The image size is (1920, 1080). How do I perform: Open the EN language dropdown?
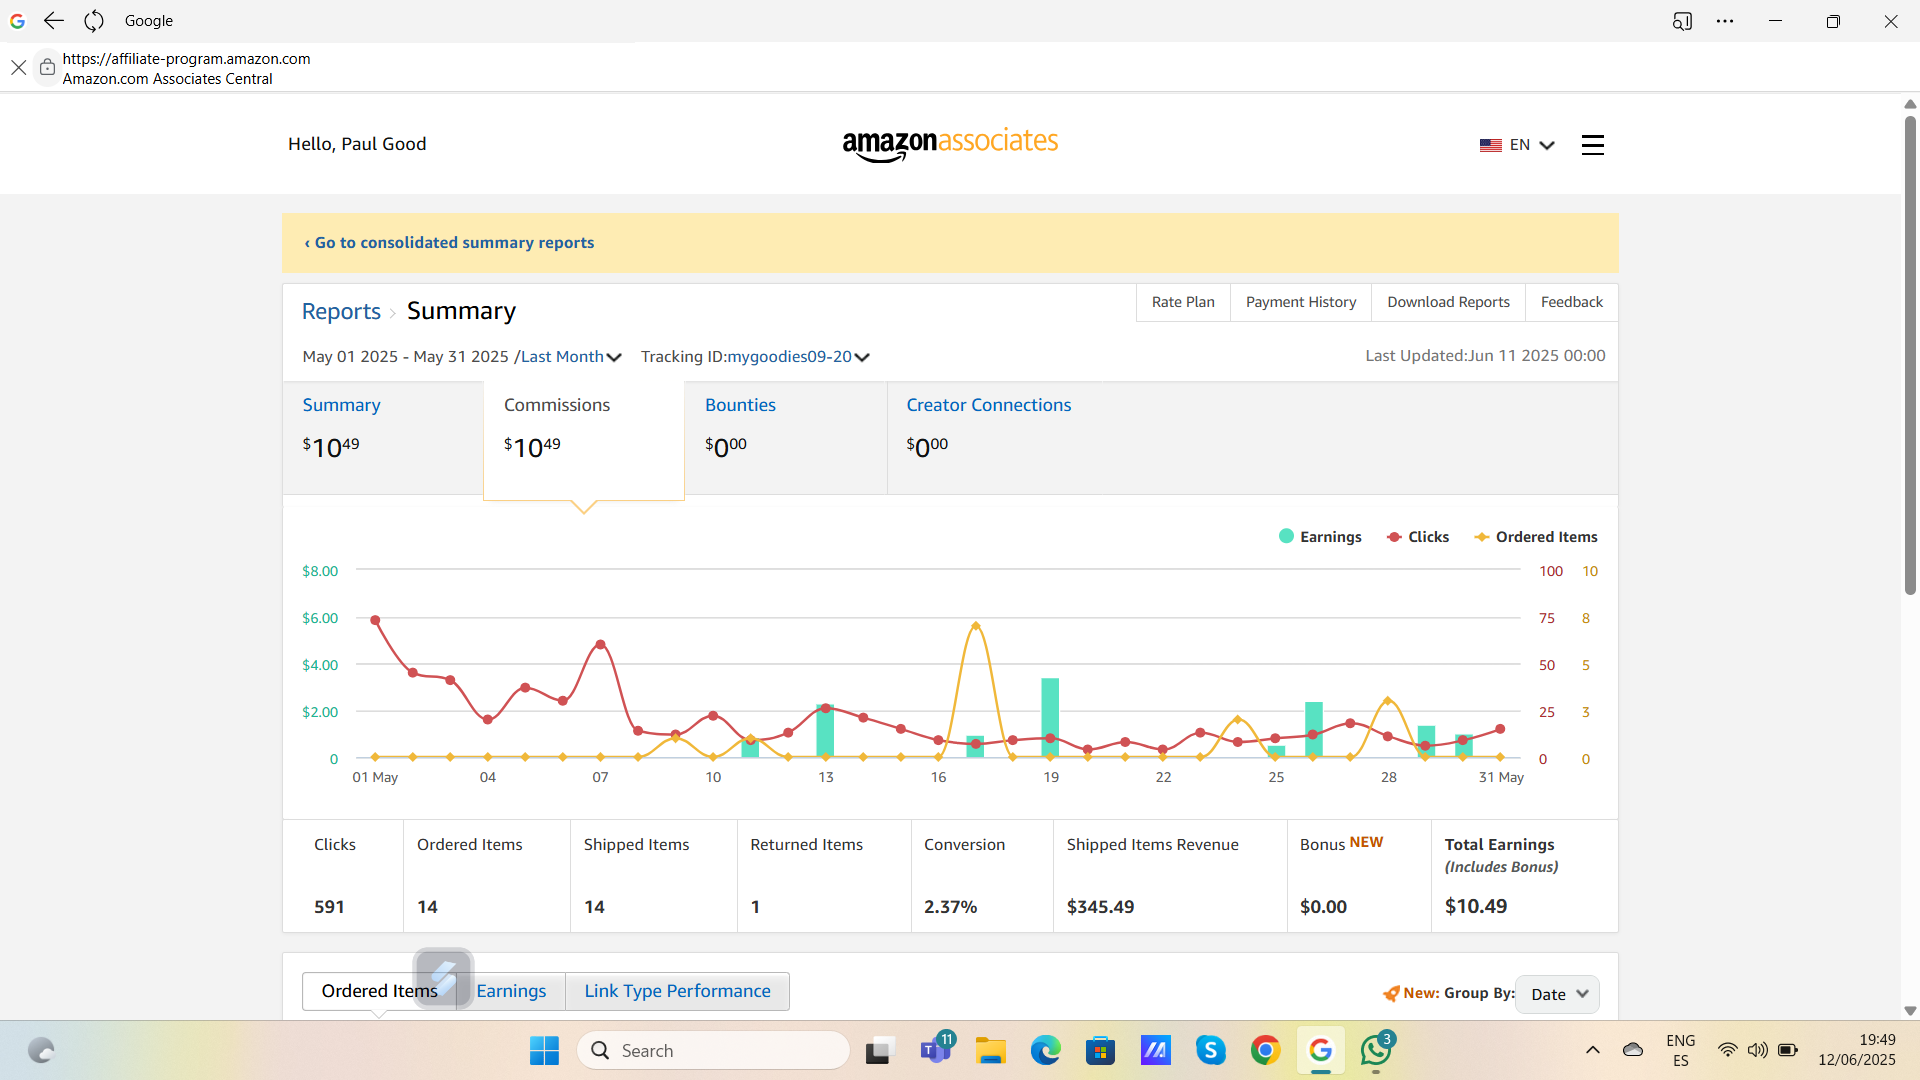(x=1531, y=145)
